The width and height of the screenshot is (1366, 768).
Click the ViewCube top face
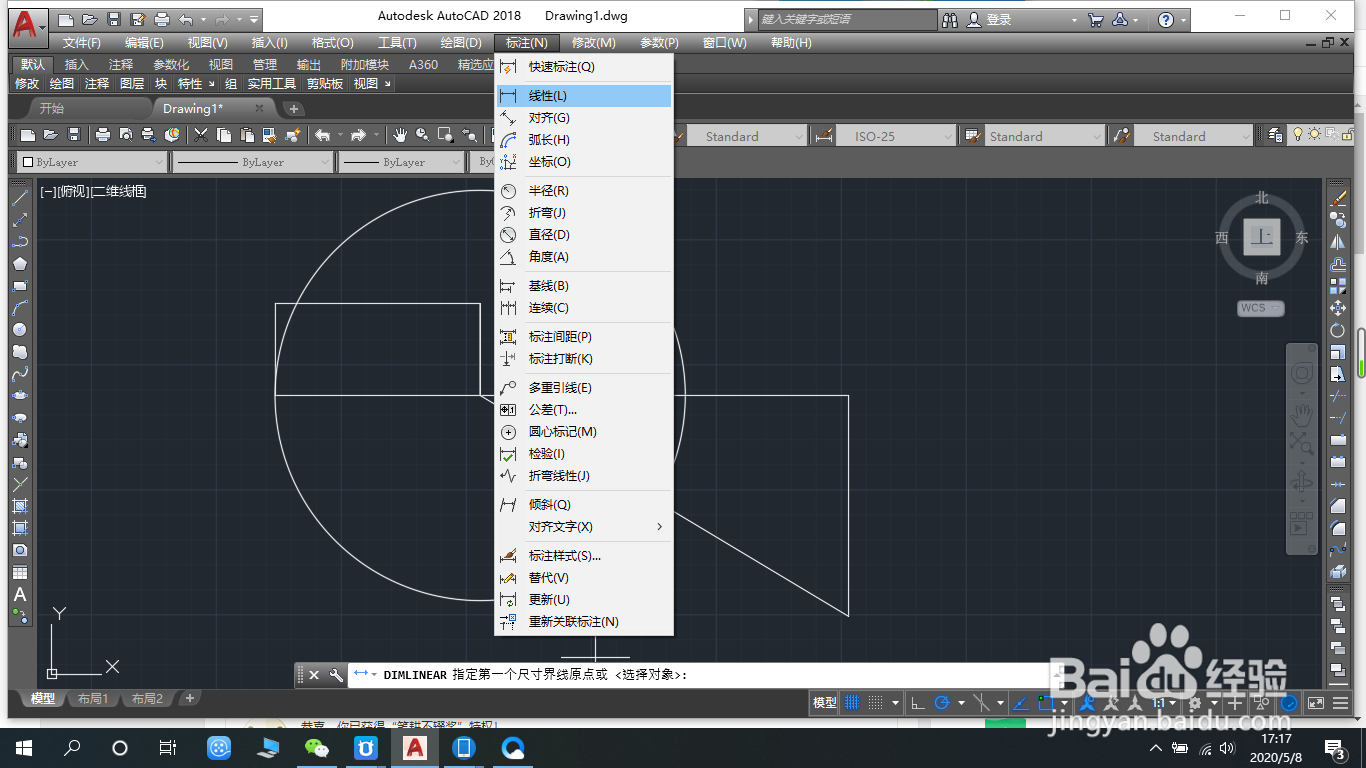(1262, 237)
